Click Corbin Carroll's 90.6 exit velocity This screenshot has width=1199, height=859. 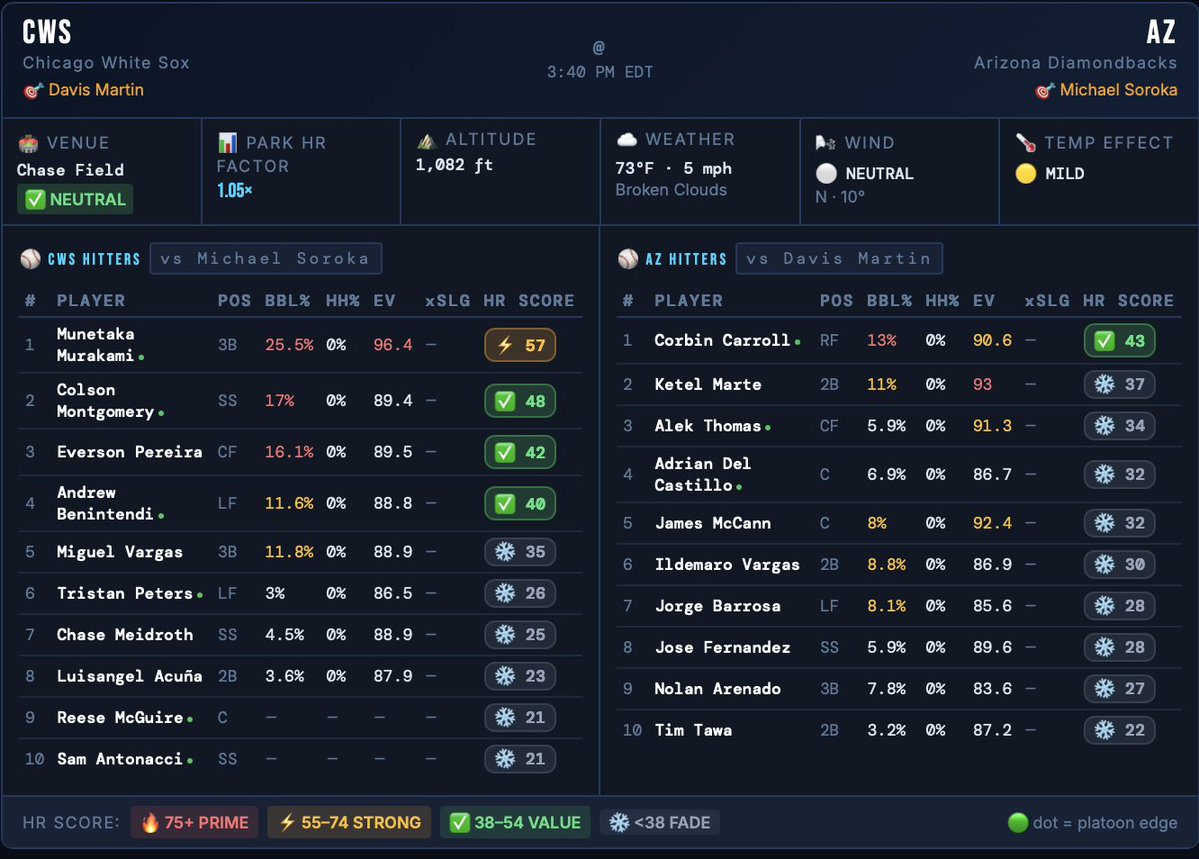993,340
